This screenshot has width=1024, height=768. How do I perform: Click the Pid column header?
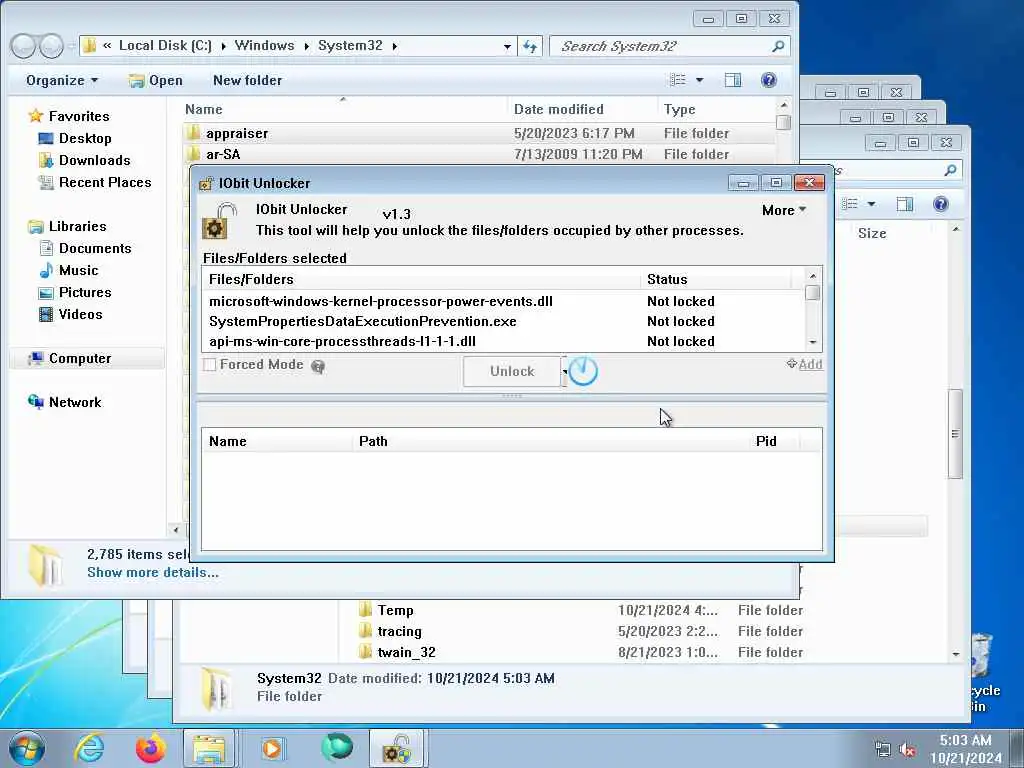tap(766, 441)
